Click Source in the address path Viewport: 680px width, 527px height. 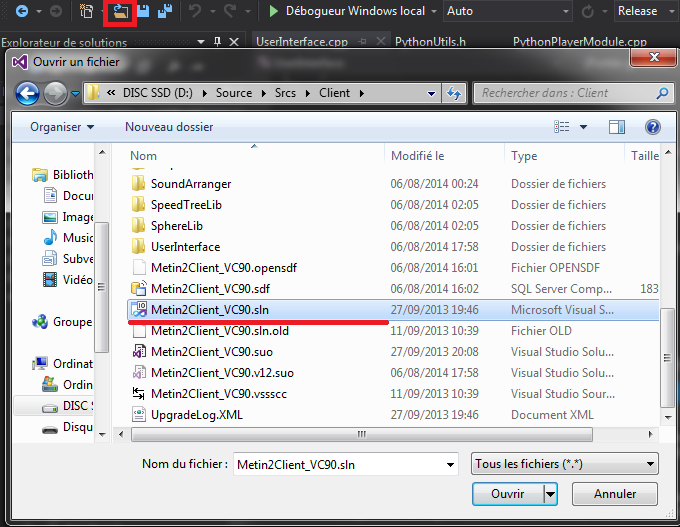[234, 93]
